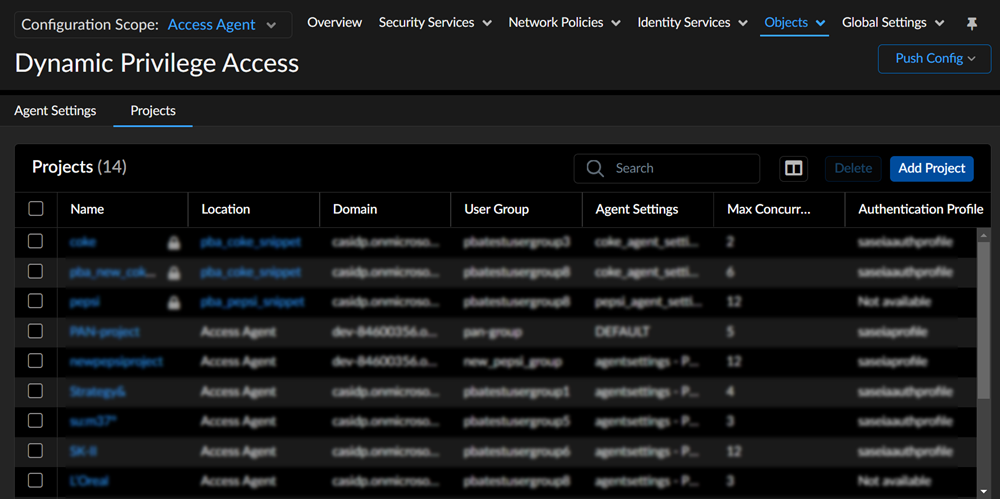This screenshot has width=1000, height=499.
Task: Click the Add Project button
Action: (931, 168)
